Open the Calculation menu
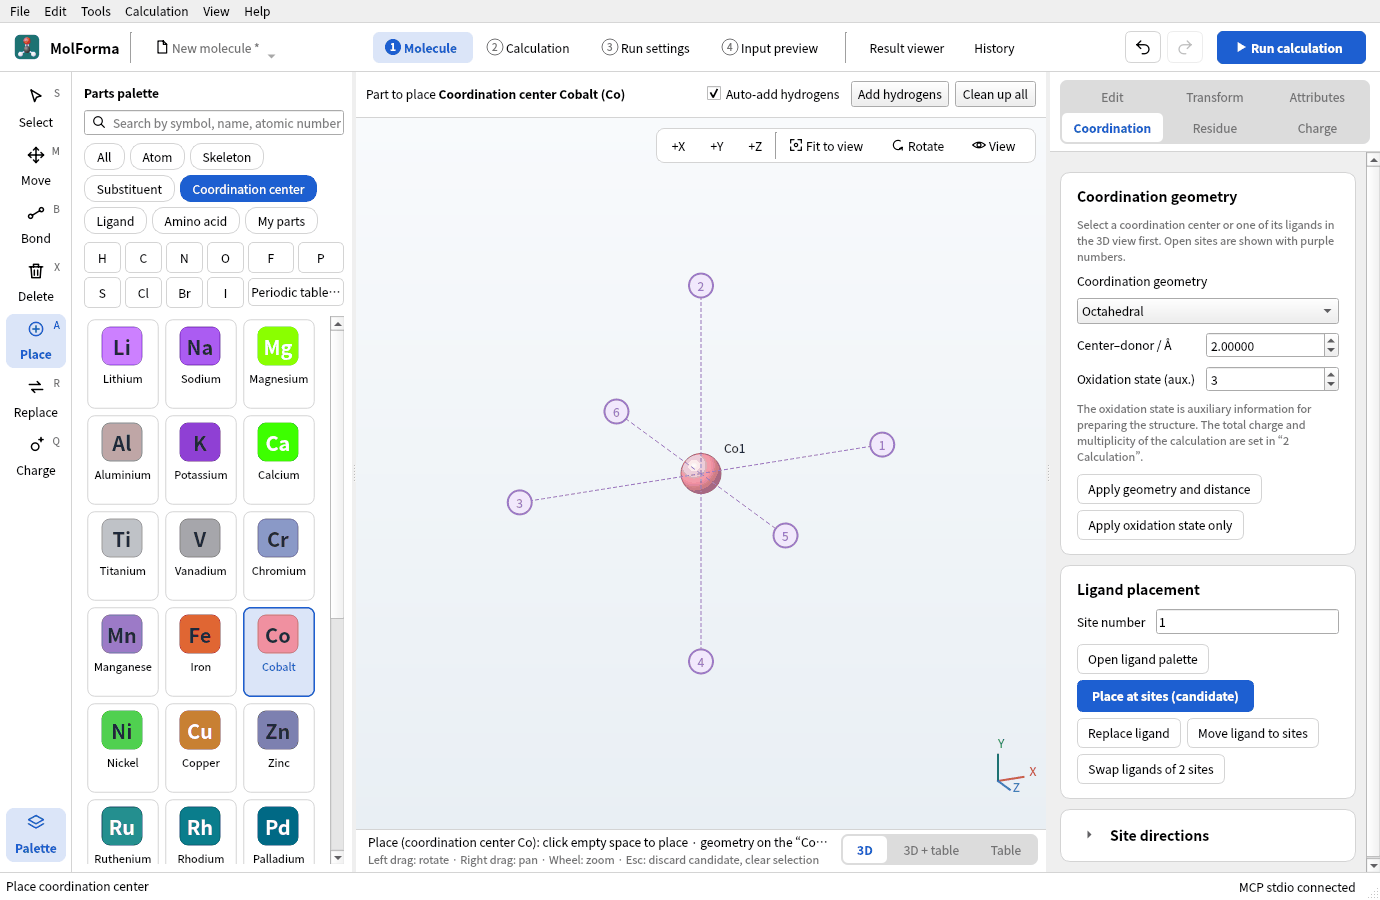 click(x=156, y=11)
